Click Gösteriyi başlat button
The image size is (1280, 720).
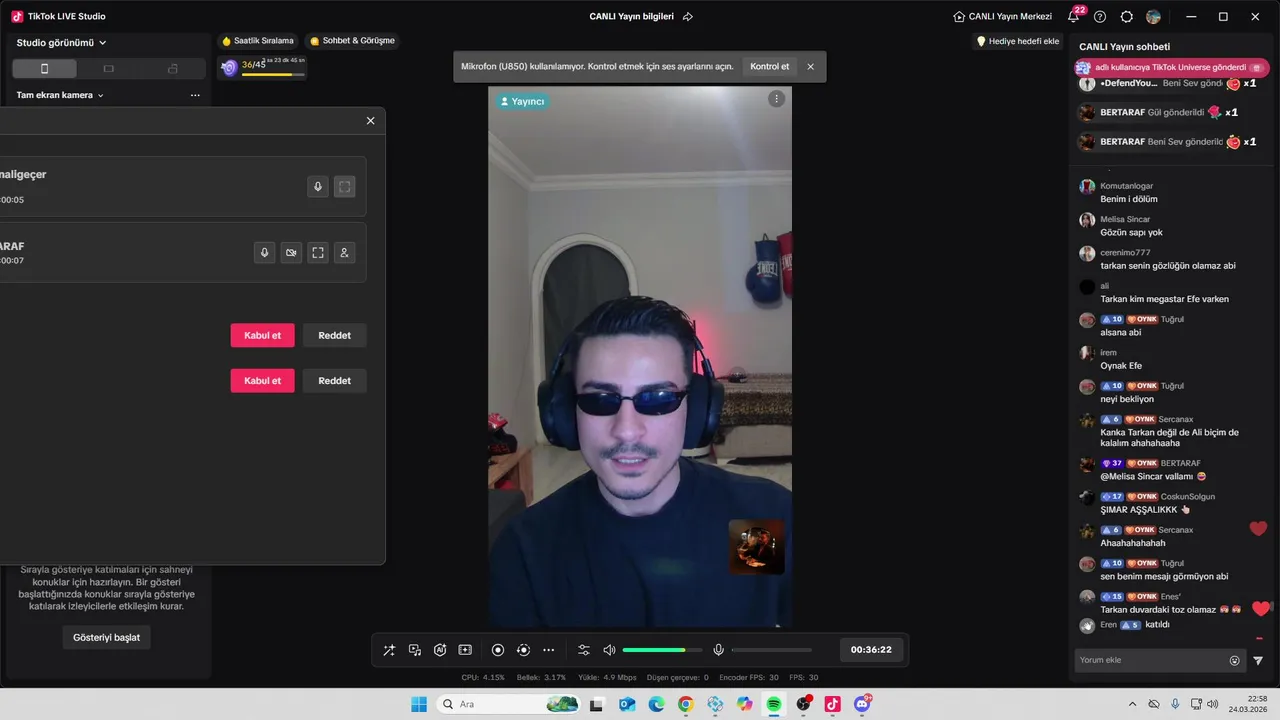pyautogui.click(x=107, y=637)
